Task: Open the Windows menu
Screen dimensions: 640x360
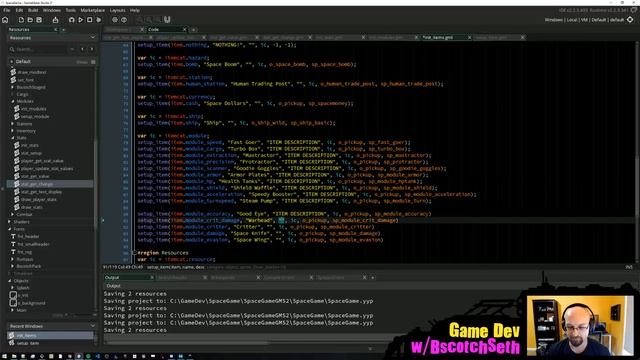Action: coord(52,10)
